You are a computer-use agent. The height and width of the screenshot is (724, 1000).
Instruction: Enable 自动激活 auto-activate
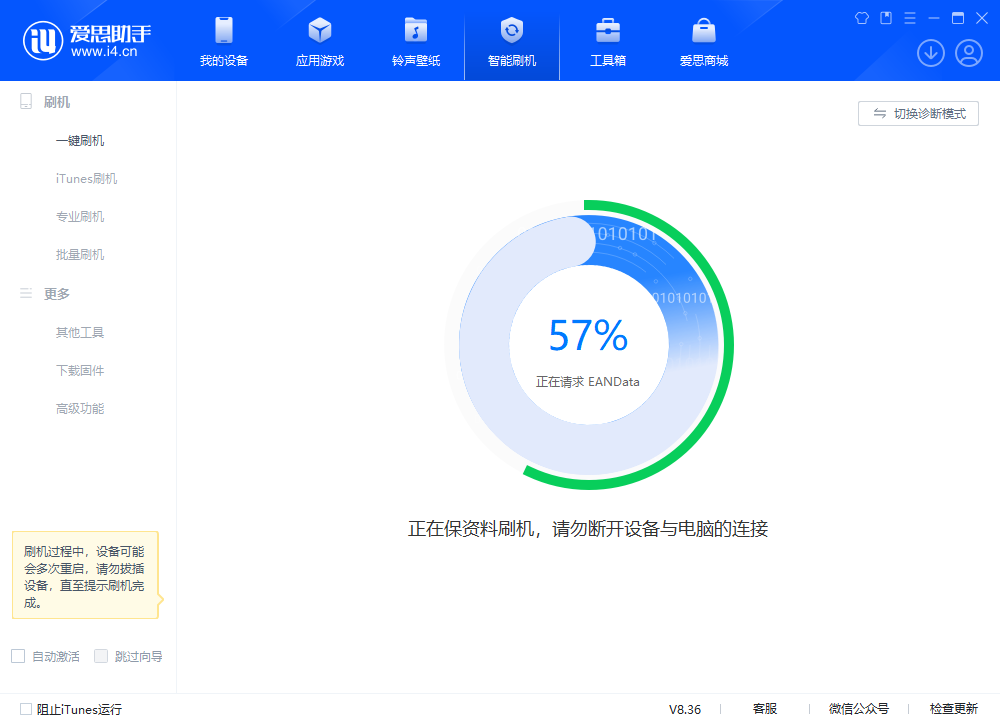(x=17, y=655)
